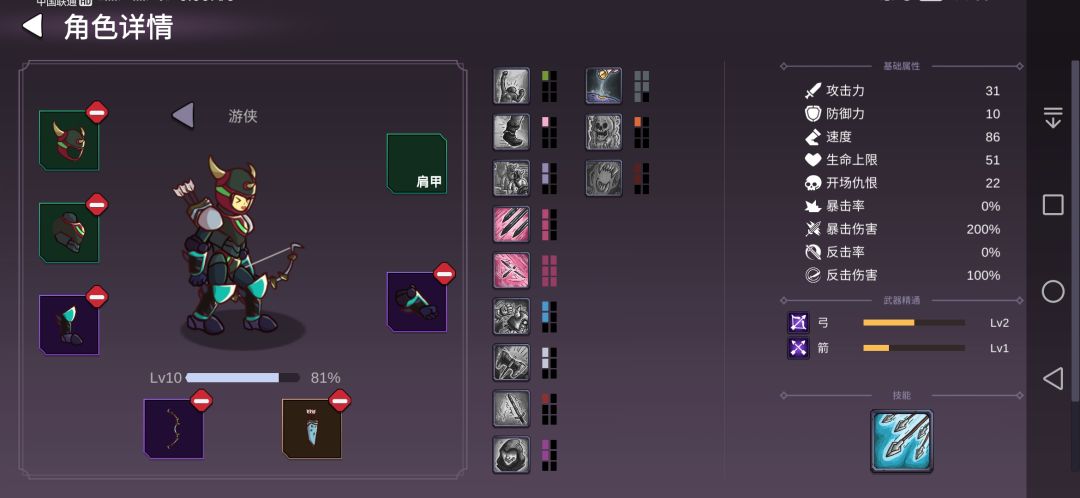Click the Lv10 experience progress bar

[x=242, y=377]
